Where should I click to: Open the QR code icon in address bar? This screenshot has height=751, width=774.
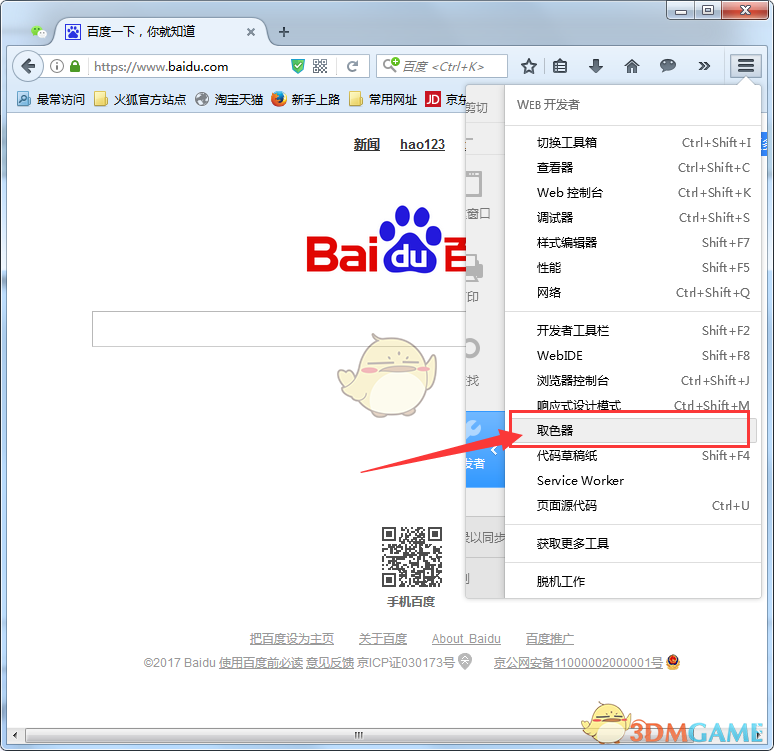[x=320, y=66]
